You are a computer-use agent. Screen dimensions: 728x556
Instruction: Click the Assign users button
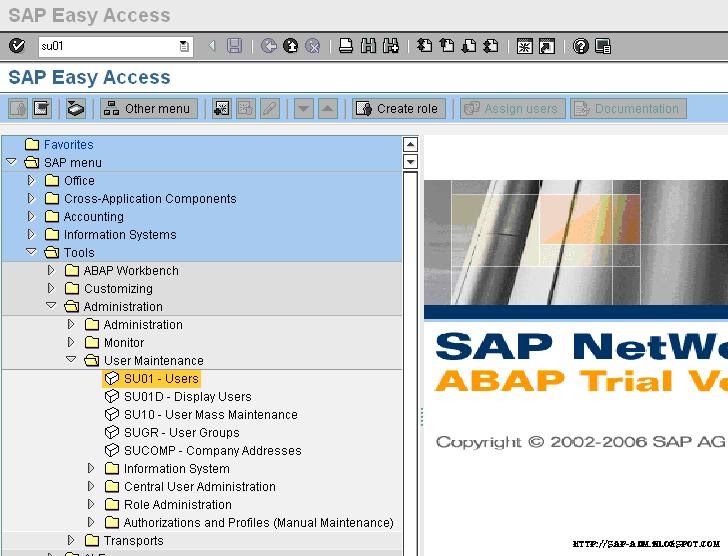click(x=513, y=109)
